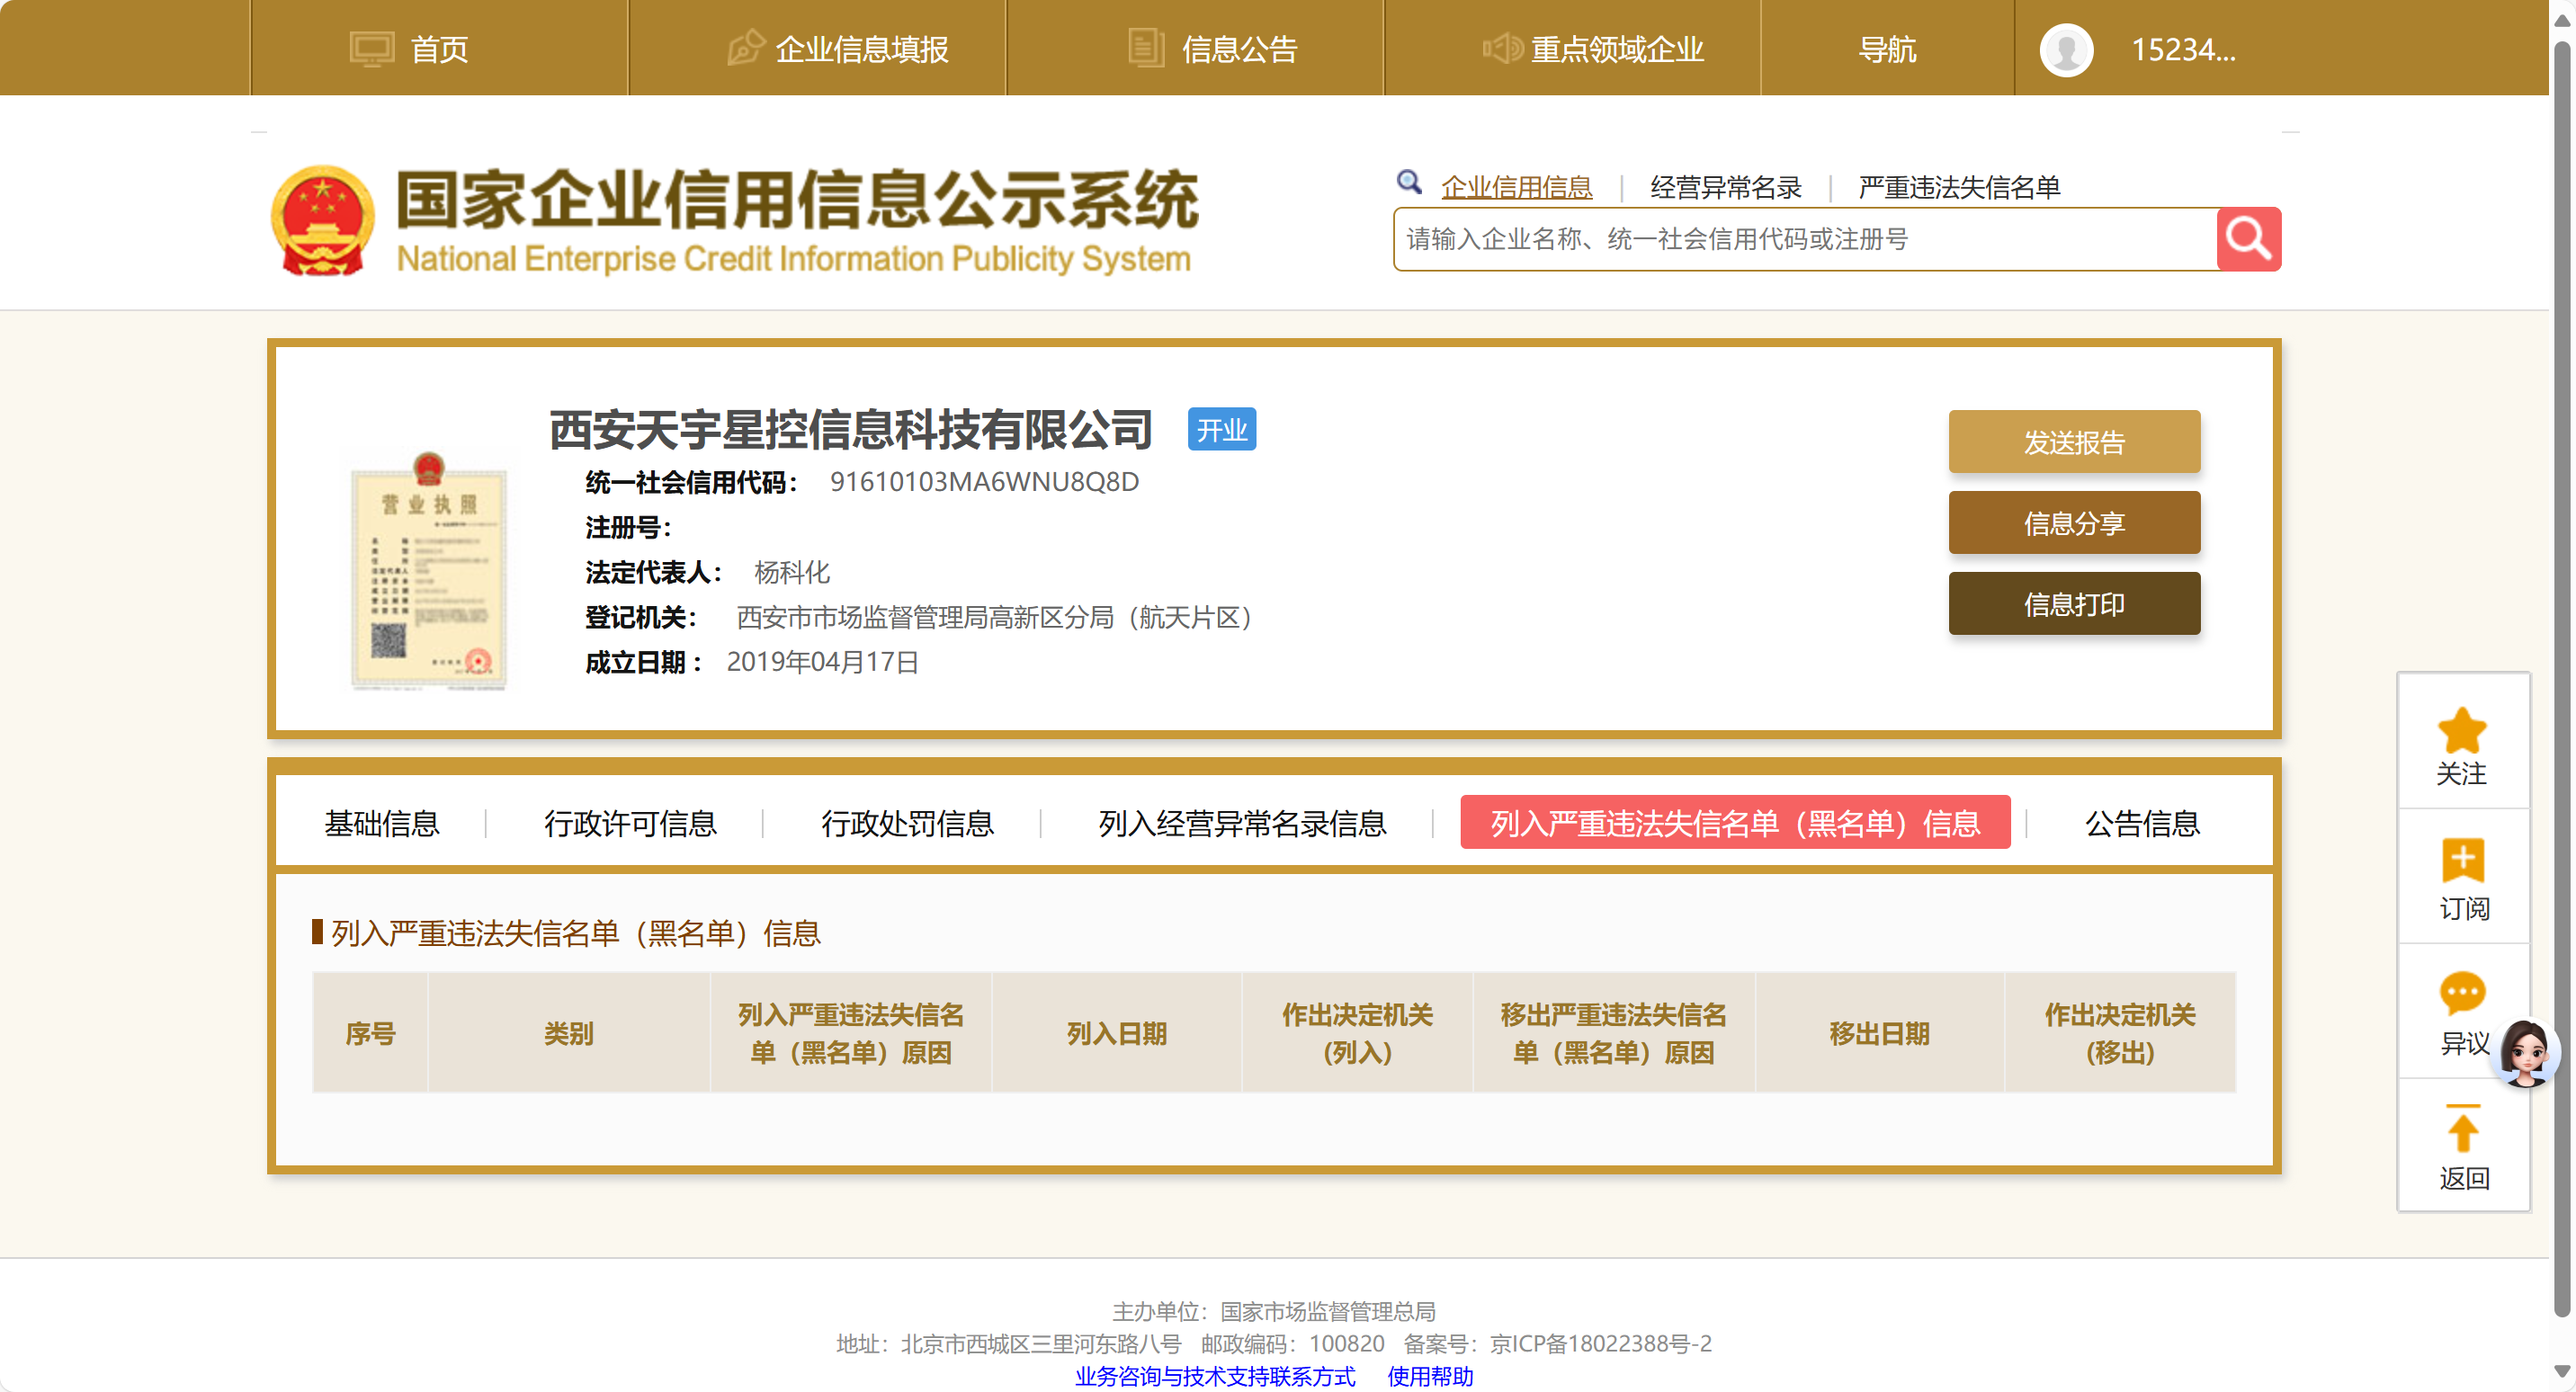Switch to the 列入经营异常名录信息 tab
This screenshot has width=2576, height=1392.
(x=1242, y=823)
